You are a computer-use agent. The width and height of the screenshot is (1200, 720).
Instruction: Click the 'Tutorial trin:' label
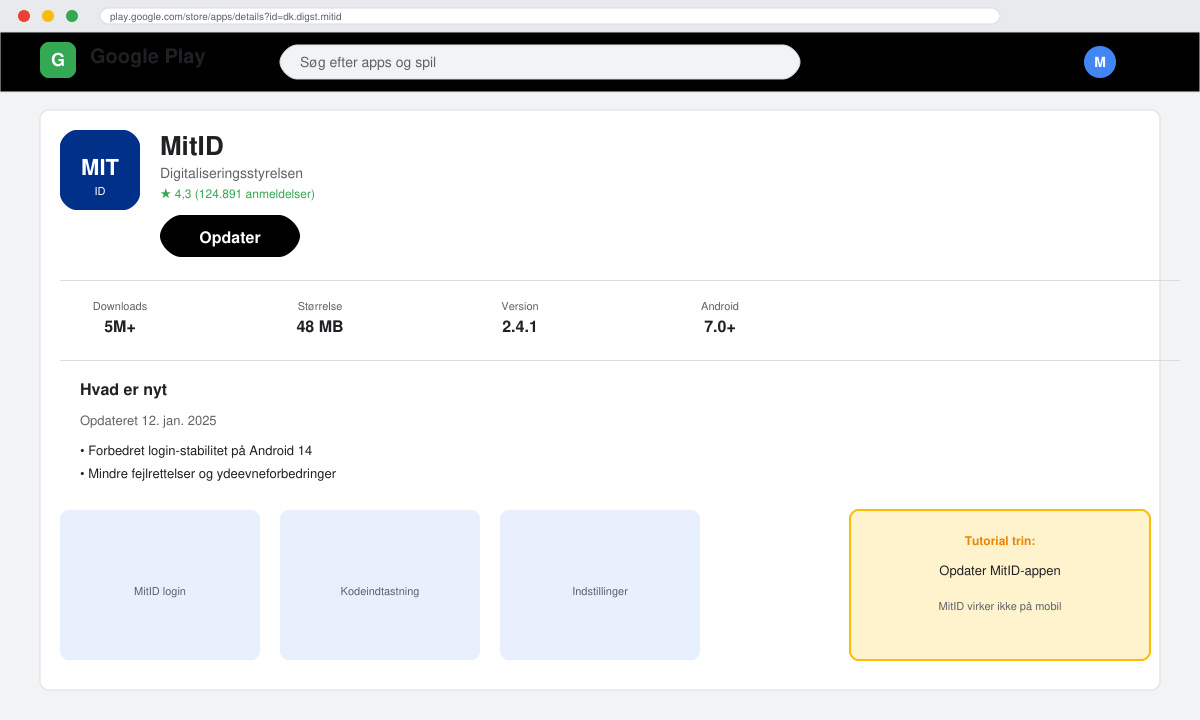[1000, 541]
